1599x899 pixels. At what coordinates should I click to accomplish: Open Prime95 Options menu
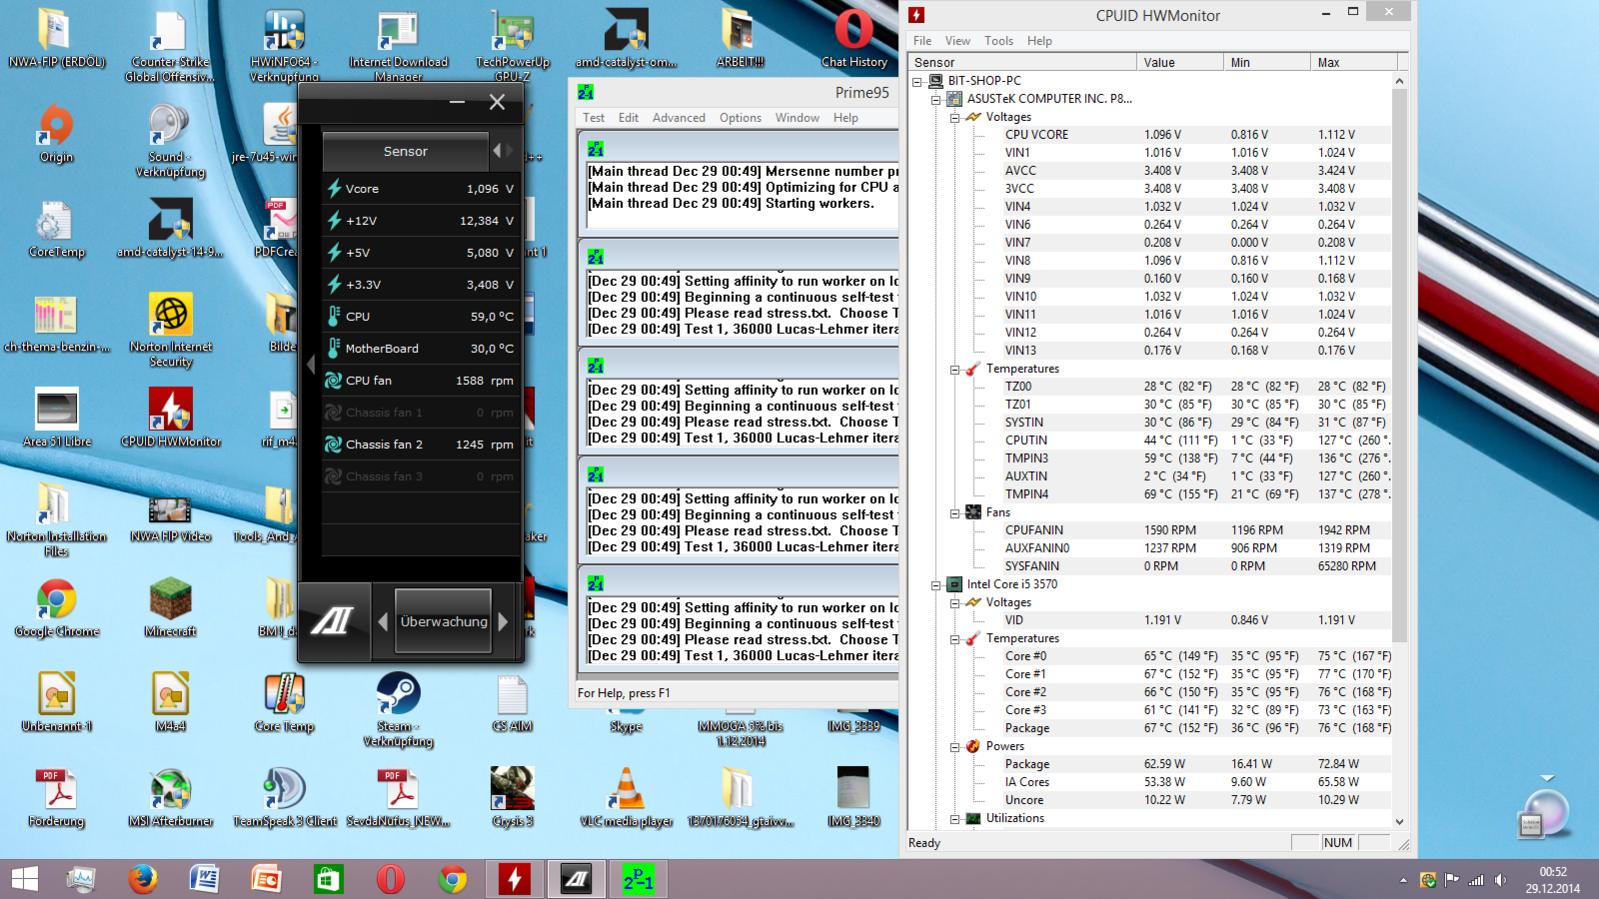coord(740,118)
